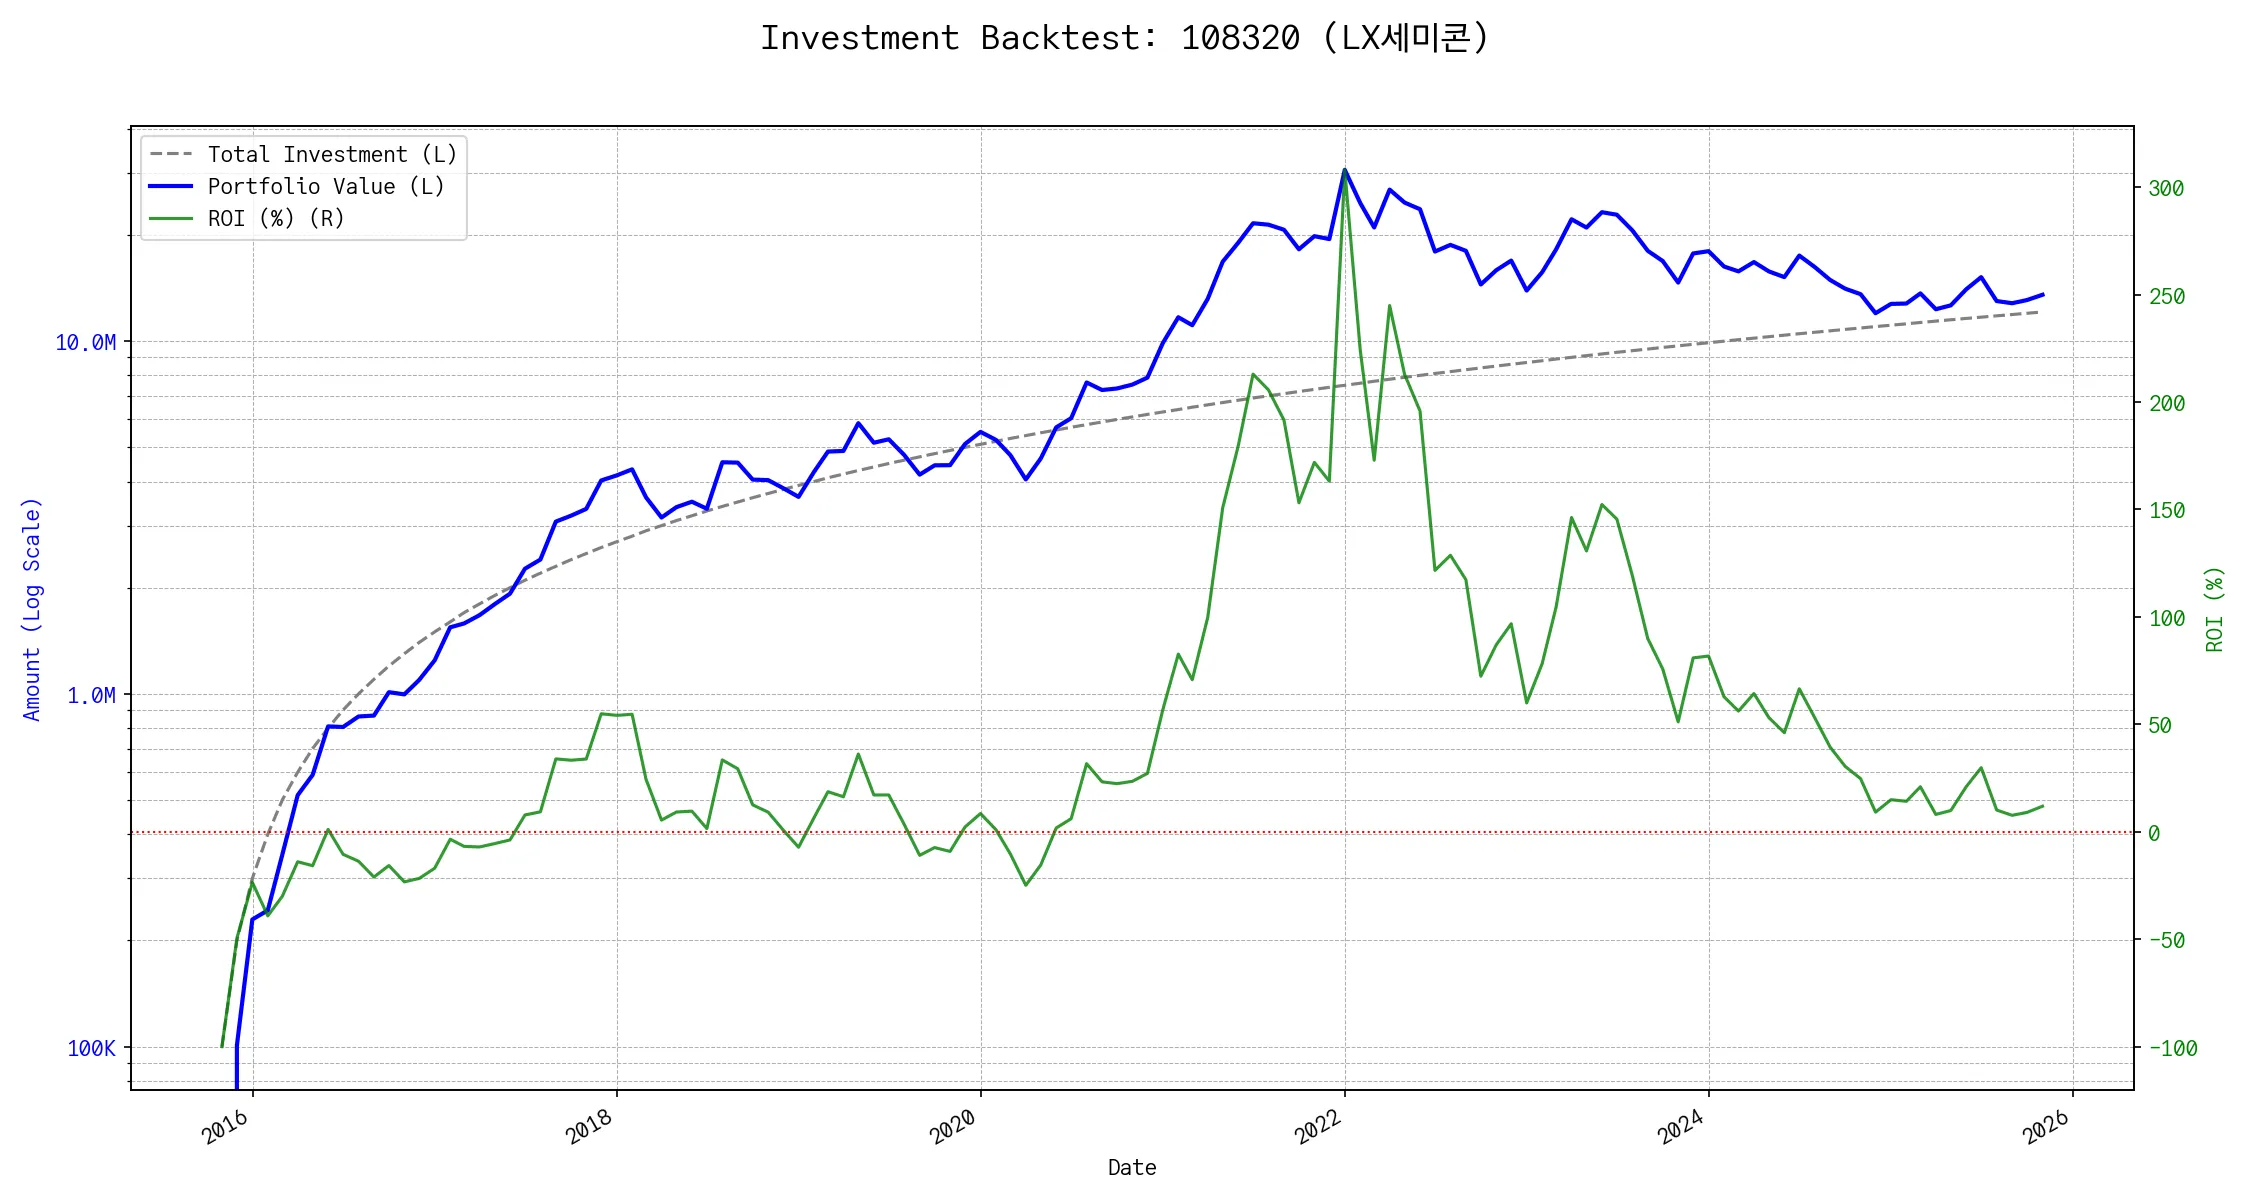Click the 2018 x-axis tick label
Image resolution: width=2250 pixels, height=1200 pixels.
pos(589,1127)
